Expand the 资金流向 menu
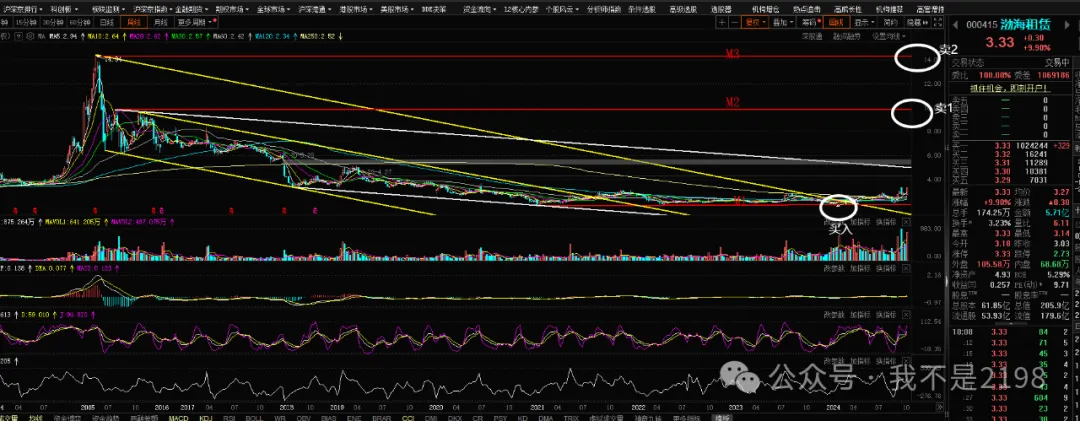 [x=478, y=10]
